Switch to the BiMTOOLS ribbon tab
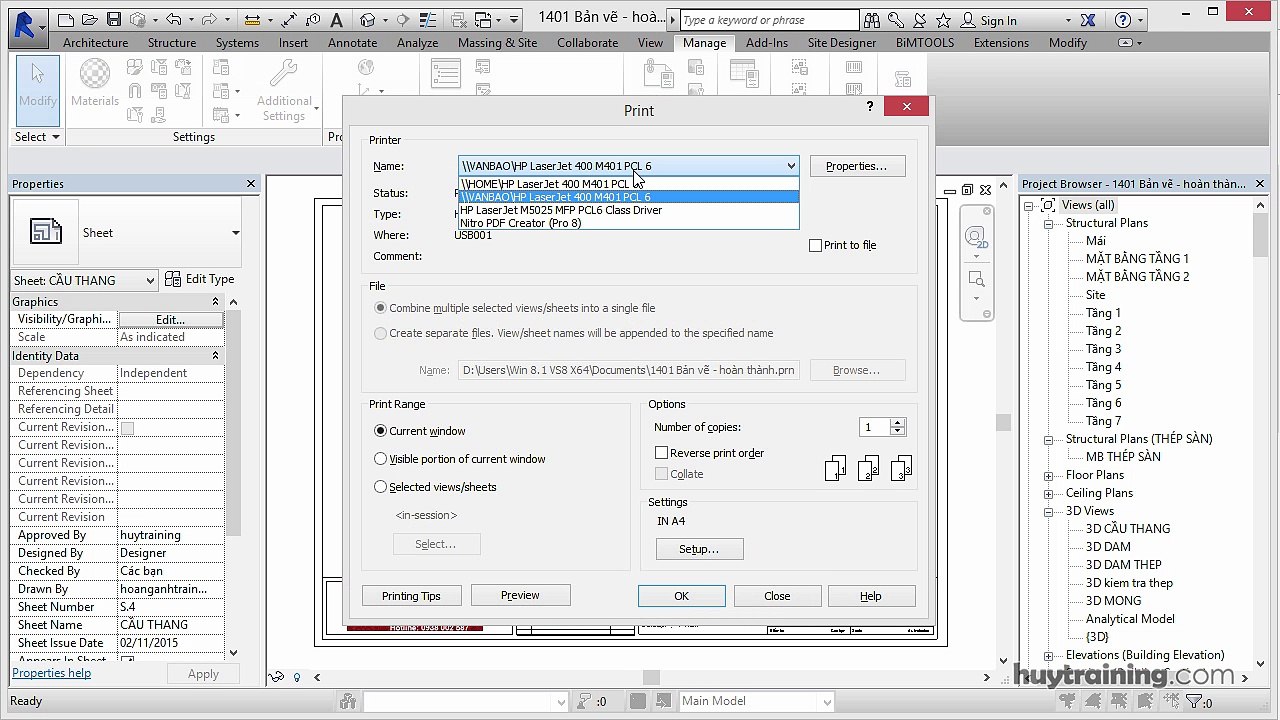1280x720 pixels. (x=925, y=43)
